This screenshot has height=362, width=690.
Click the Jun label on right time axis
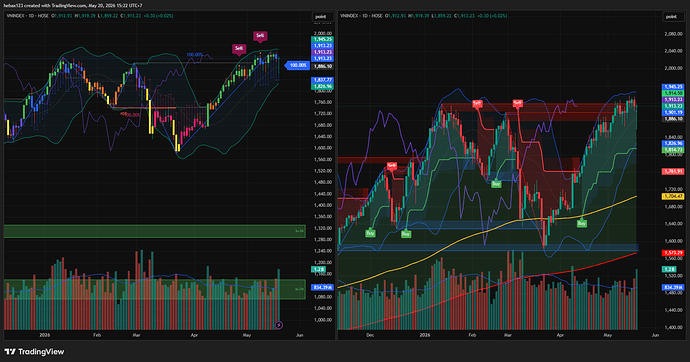click(x=655, y=335)
